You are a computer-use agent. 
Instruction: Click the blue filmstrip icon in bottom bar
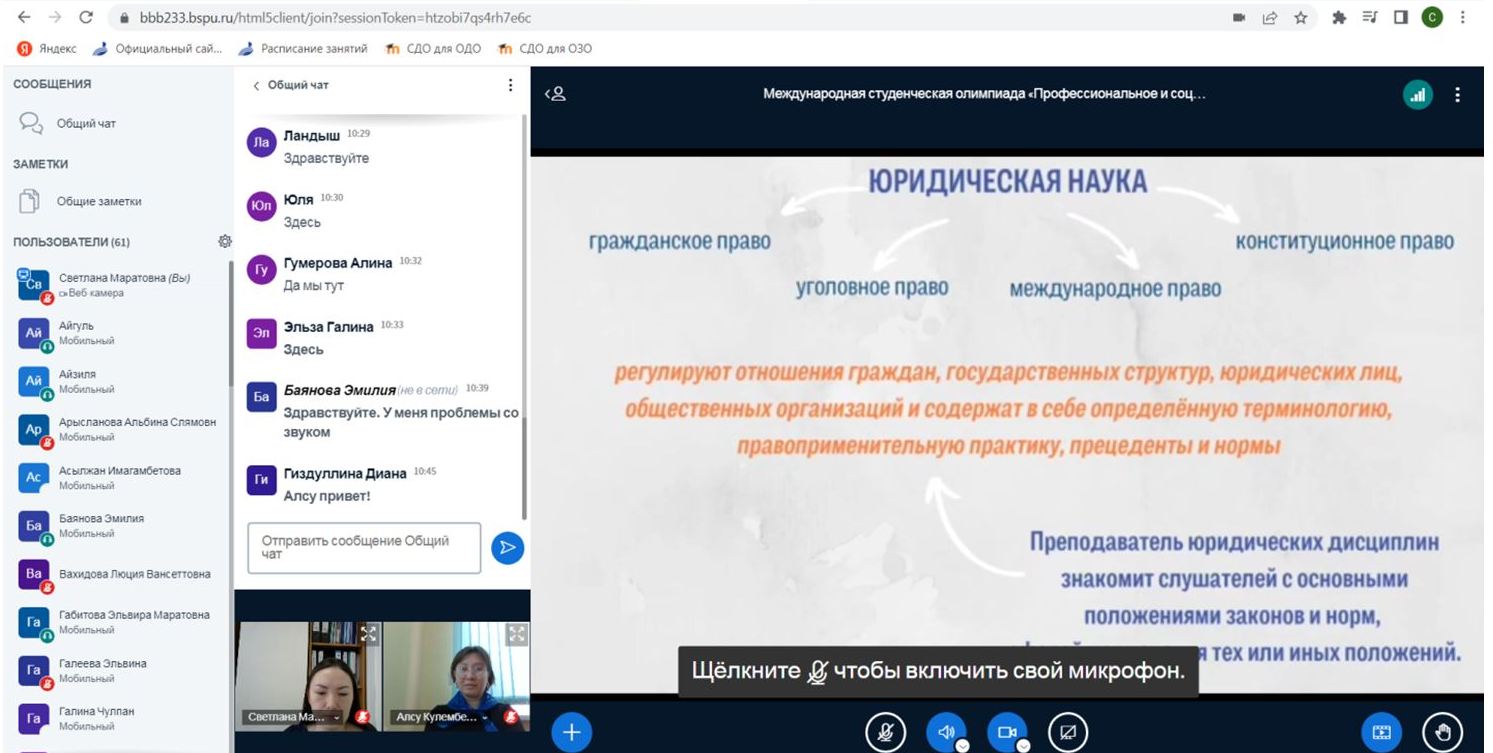point(1381,733)
